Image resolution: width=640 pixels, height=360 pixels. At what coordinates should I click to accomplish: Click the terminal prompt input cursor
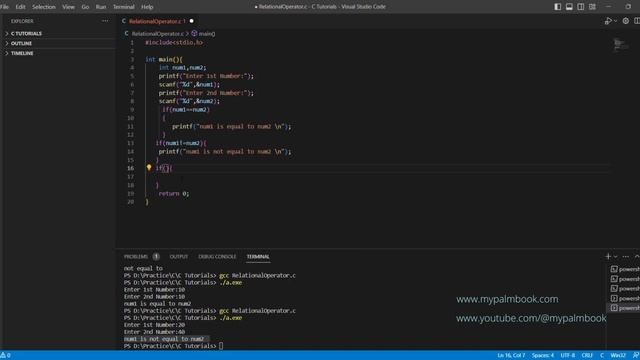pos(221,346)
